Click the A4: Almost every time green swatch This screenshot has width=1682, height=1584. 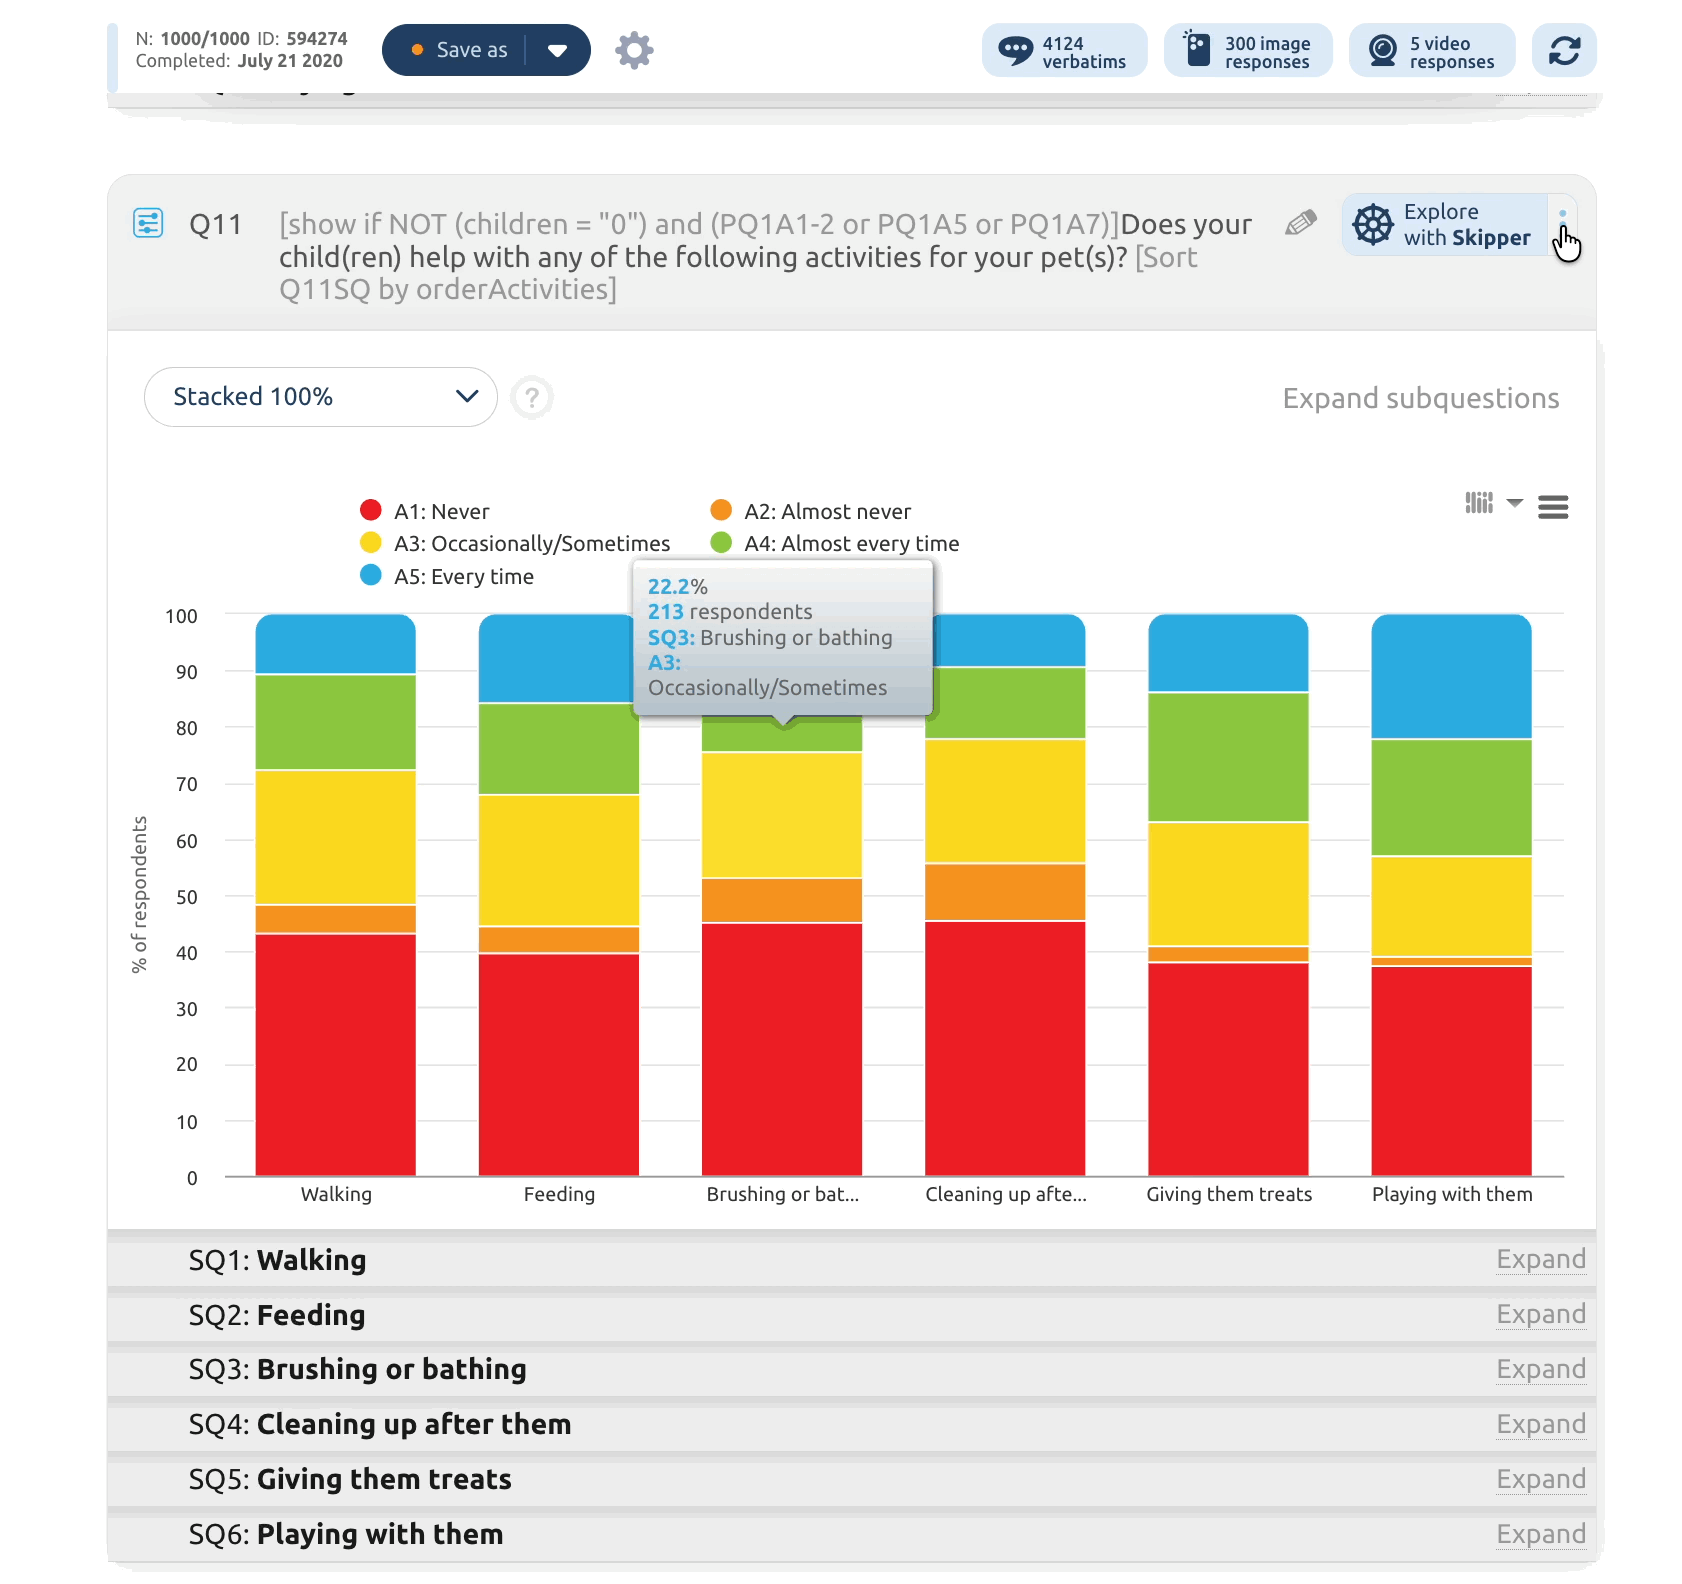721,543
